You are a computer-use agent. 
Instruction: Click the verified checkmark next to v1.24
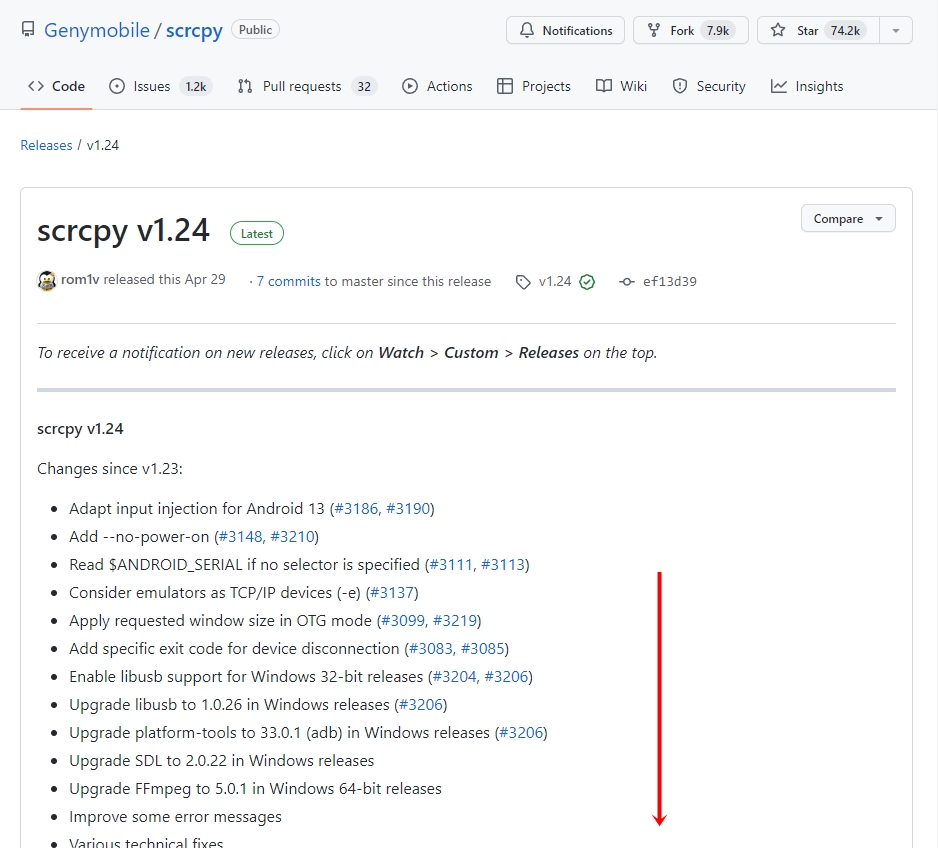[x=587, y=281]
